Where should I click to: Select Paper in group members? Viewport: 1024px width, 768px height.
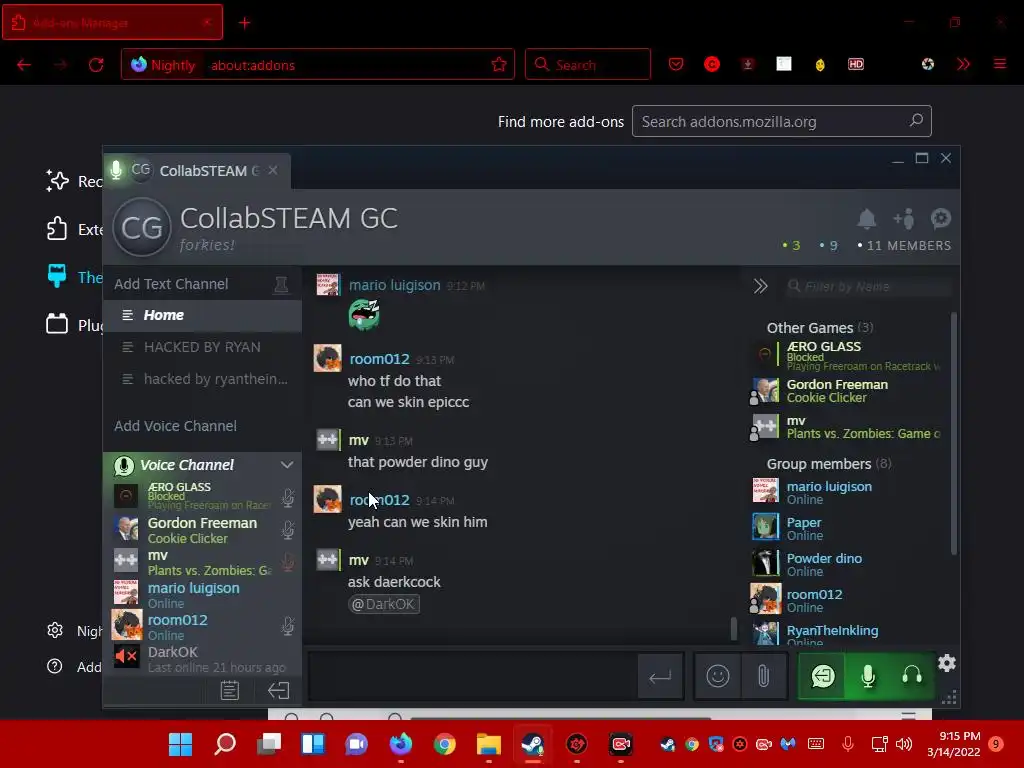(x=851, y=528)
